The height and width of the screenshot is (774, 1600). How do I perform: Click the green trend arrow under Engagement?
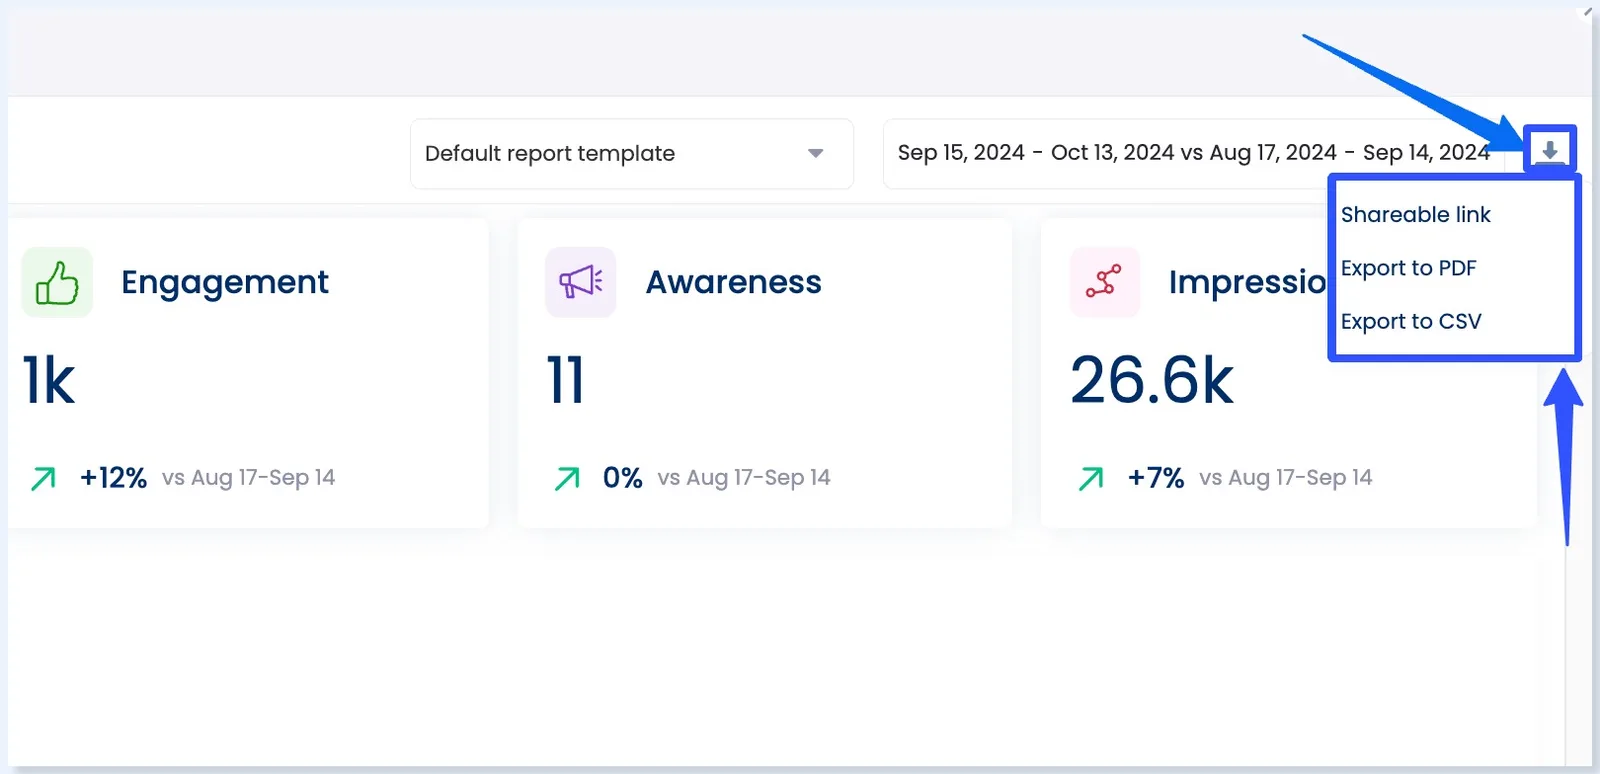(43, 479)
